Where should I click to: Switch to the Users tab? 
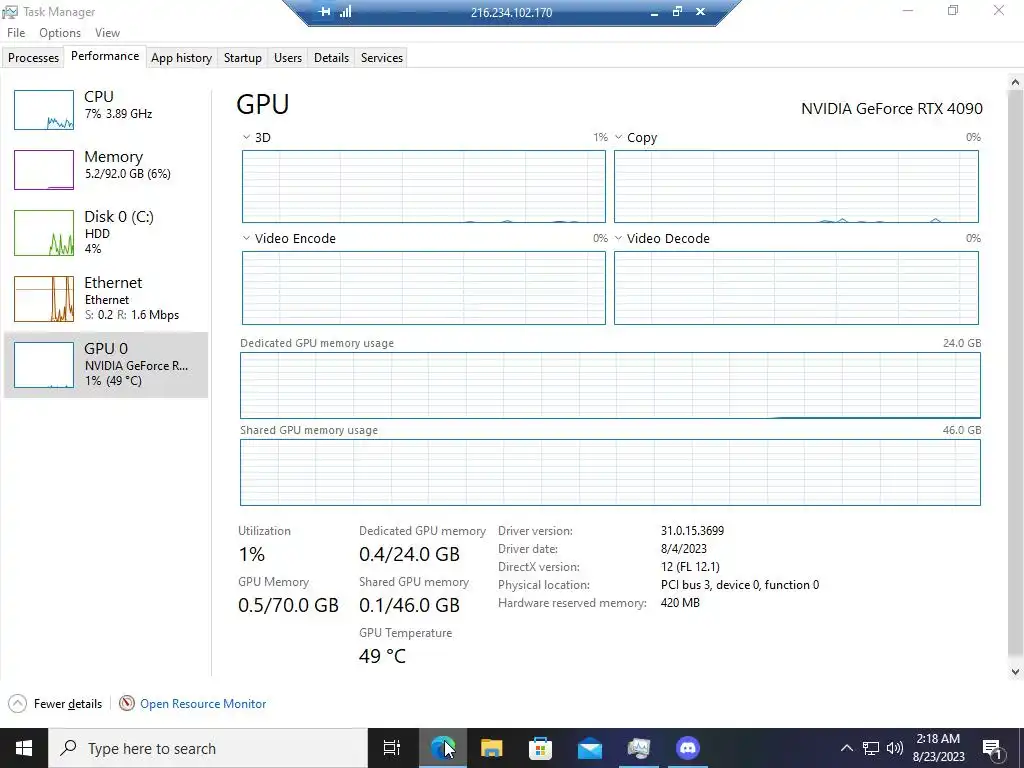point(287,57)
